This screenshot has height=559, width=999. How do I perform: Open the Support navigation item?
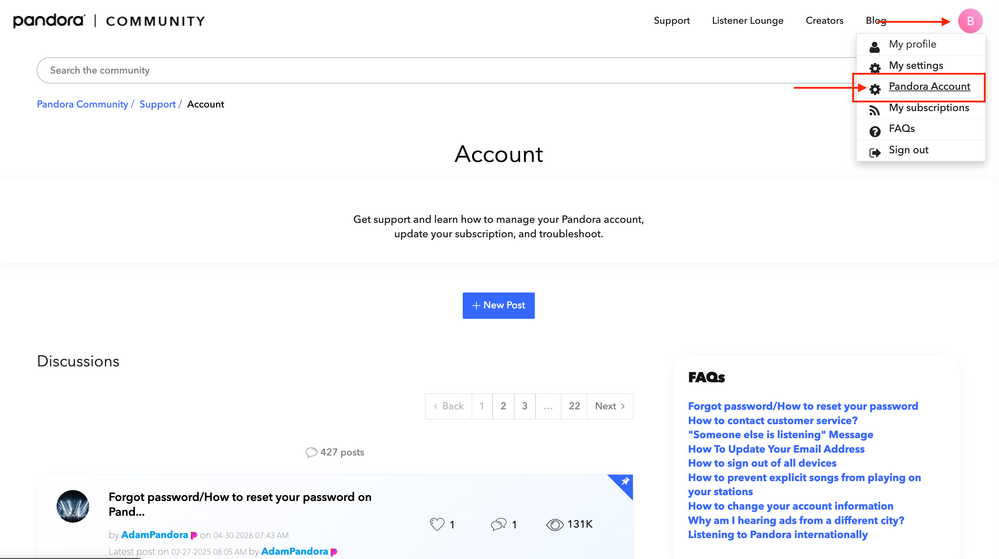(x=672, y=20)
